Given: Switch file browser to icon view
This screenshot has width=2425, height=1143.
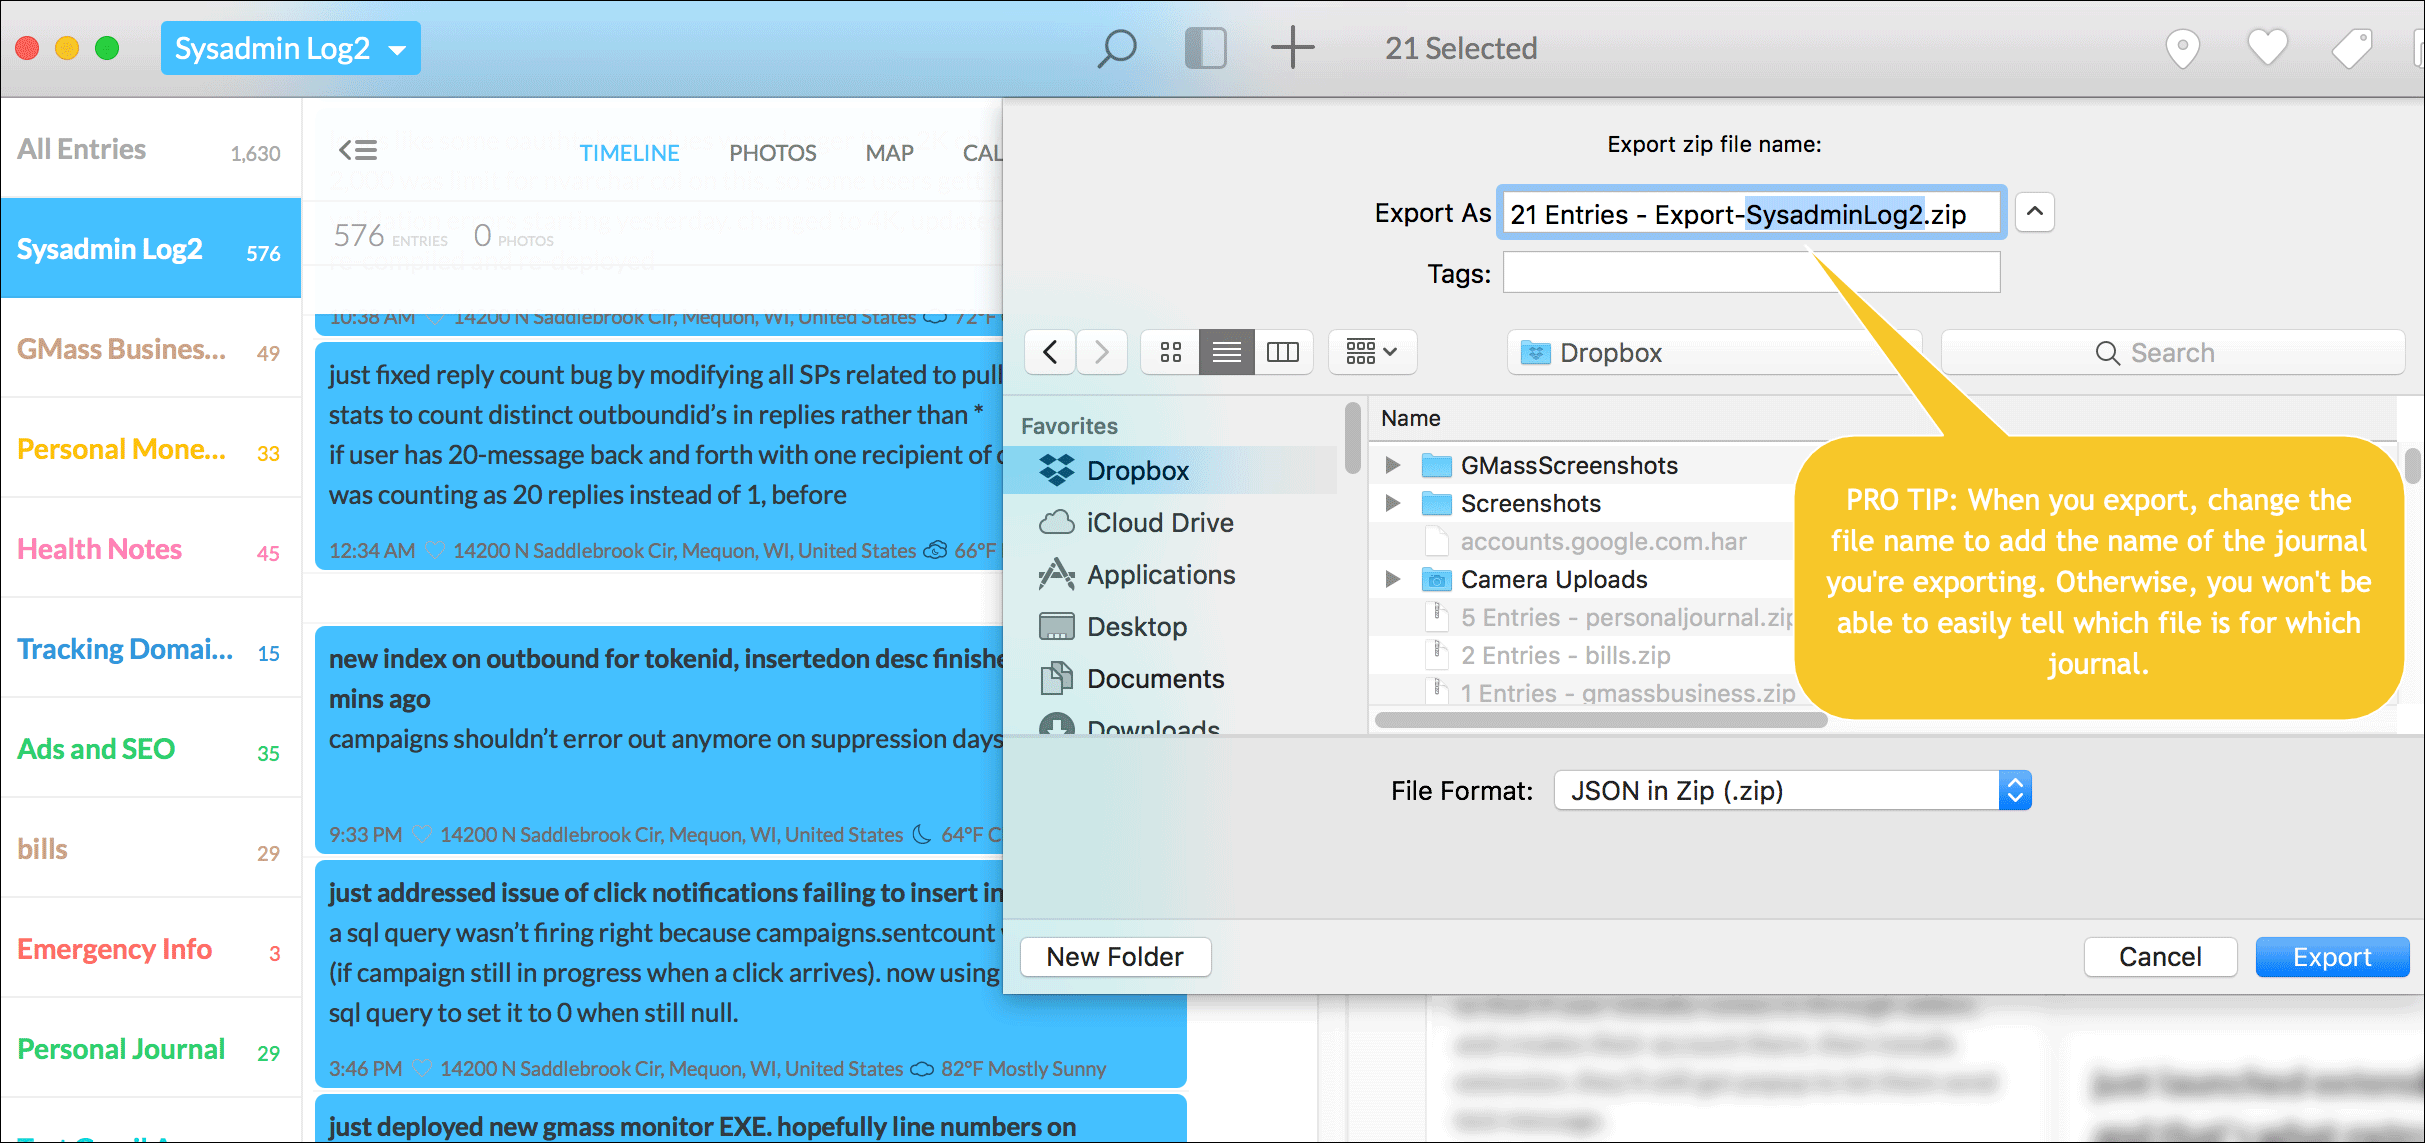Looking at the screenshot, I should coord(1170,352).
